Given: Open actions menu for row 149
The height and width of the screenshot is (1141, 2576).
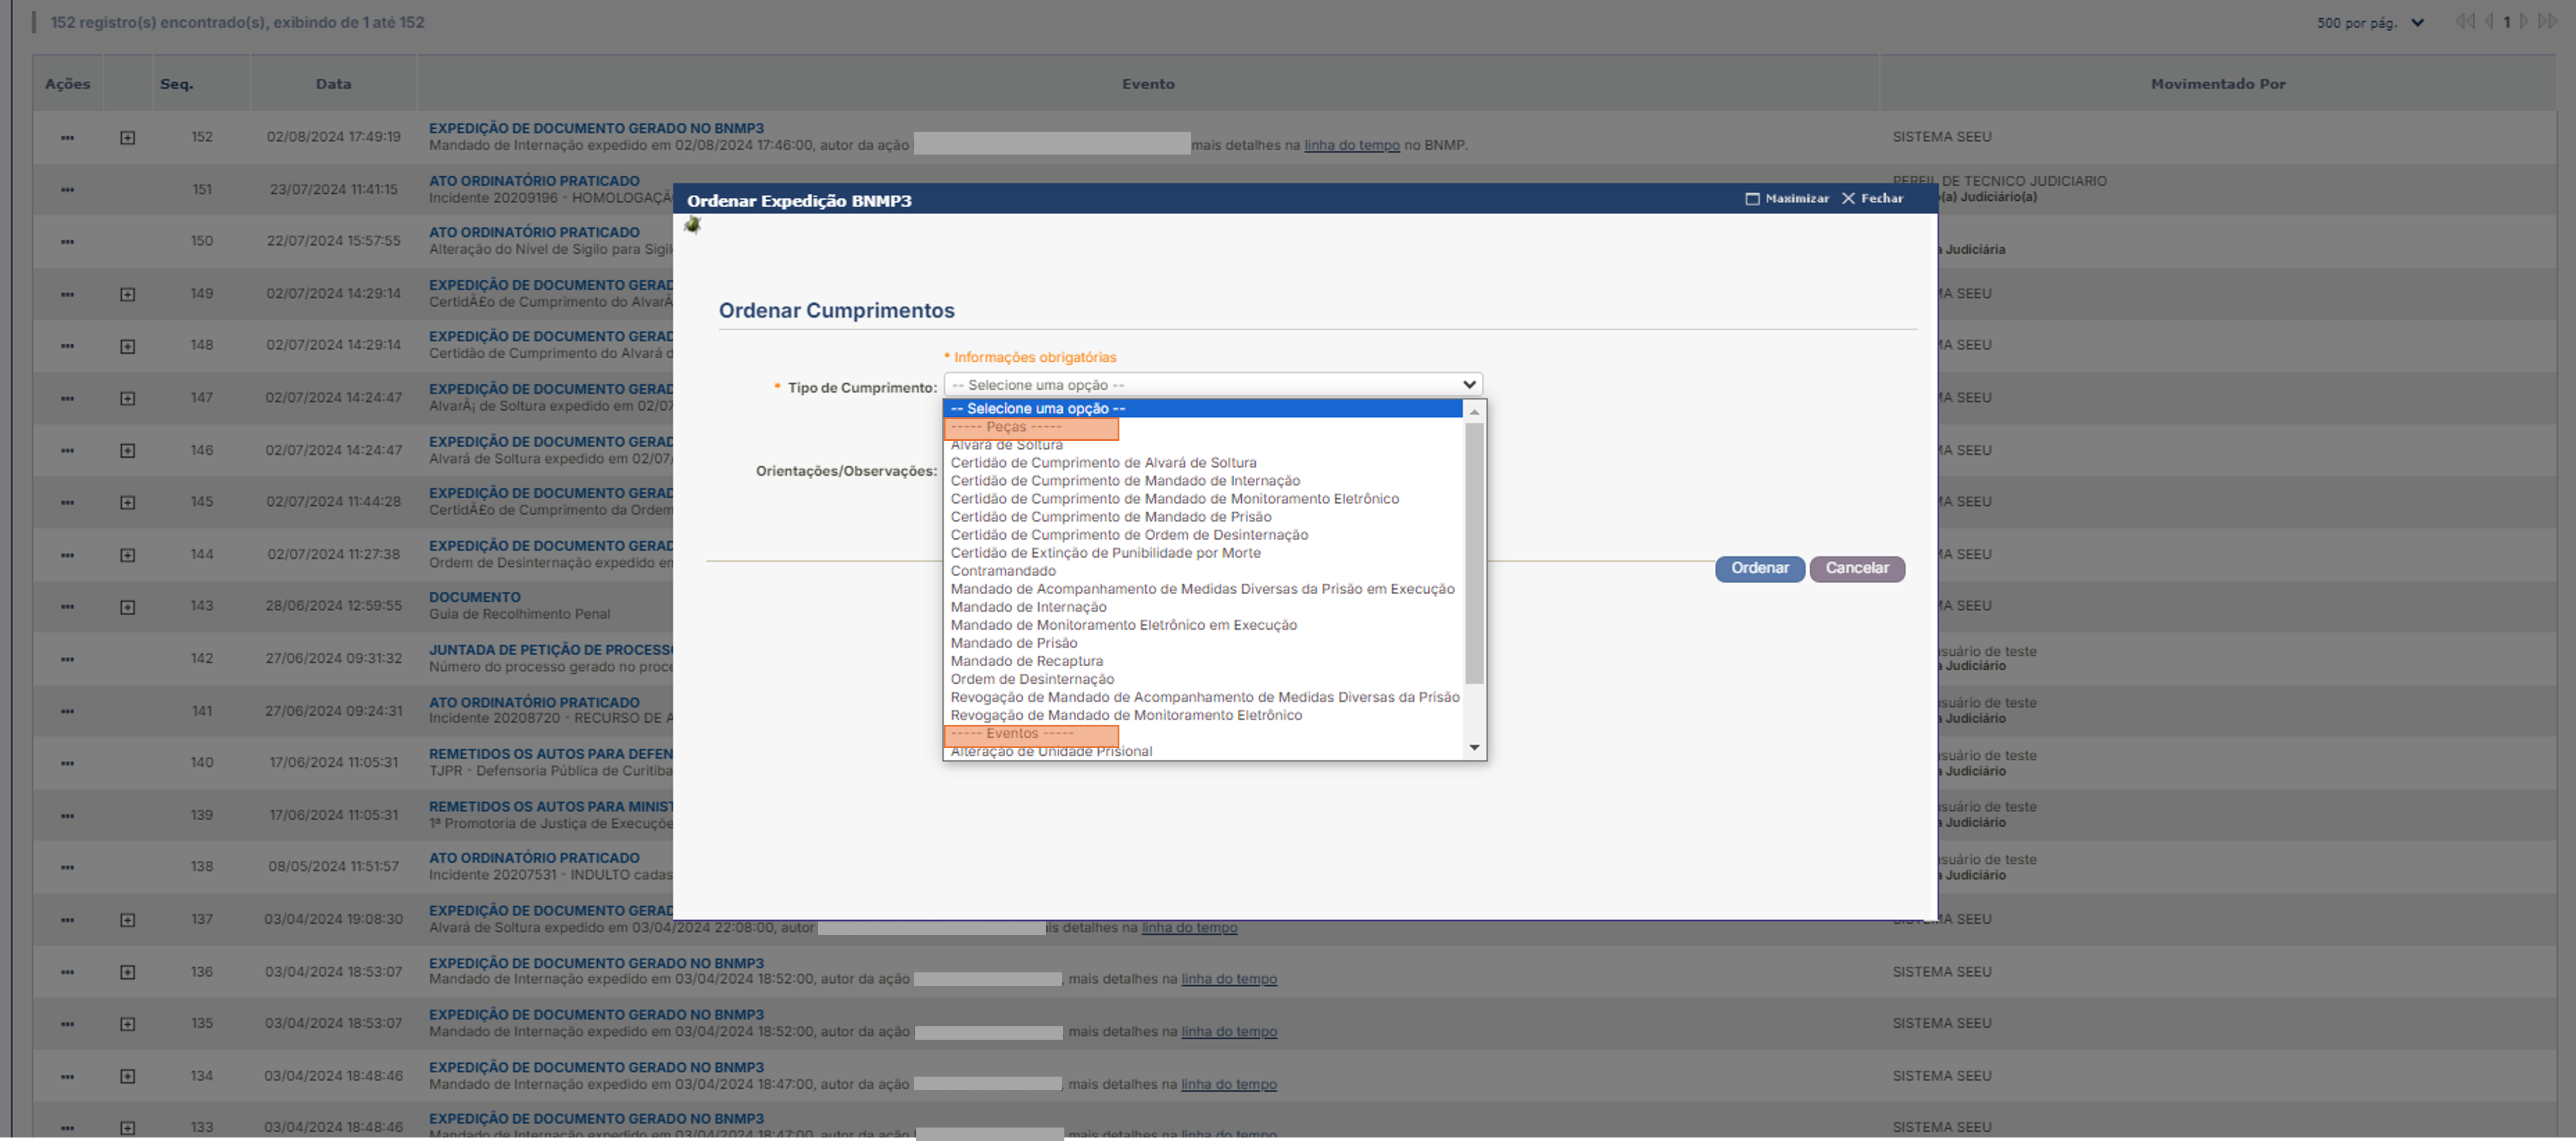Looking at the screenshot, I should click(x=67, y=294).
